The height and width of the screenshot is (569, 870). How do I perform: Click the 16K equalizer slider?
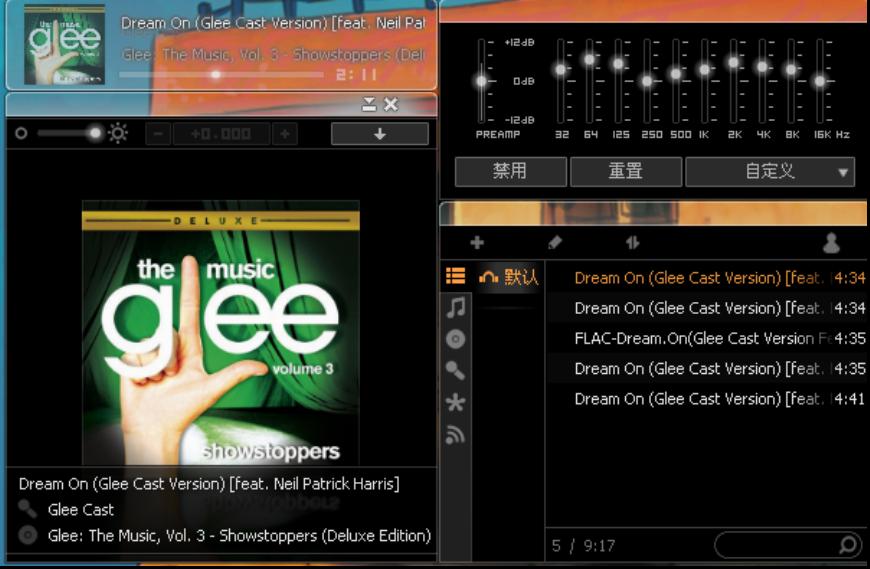(820, 82)
